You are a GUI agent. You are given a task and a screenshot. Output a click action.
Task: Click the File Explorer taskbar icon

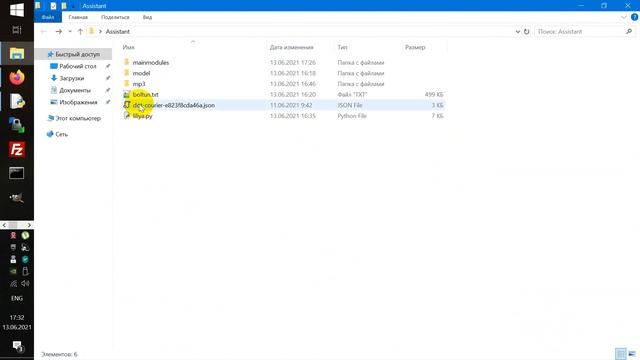click(x=17, y=53)
